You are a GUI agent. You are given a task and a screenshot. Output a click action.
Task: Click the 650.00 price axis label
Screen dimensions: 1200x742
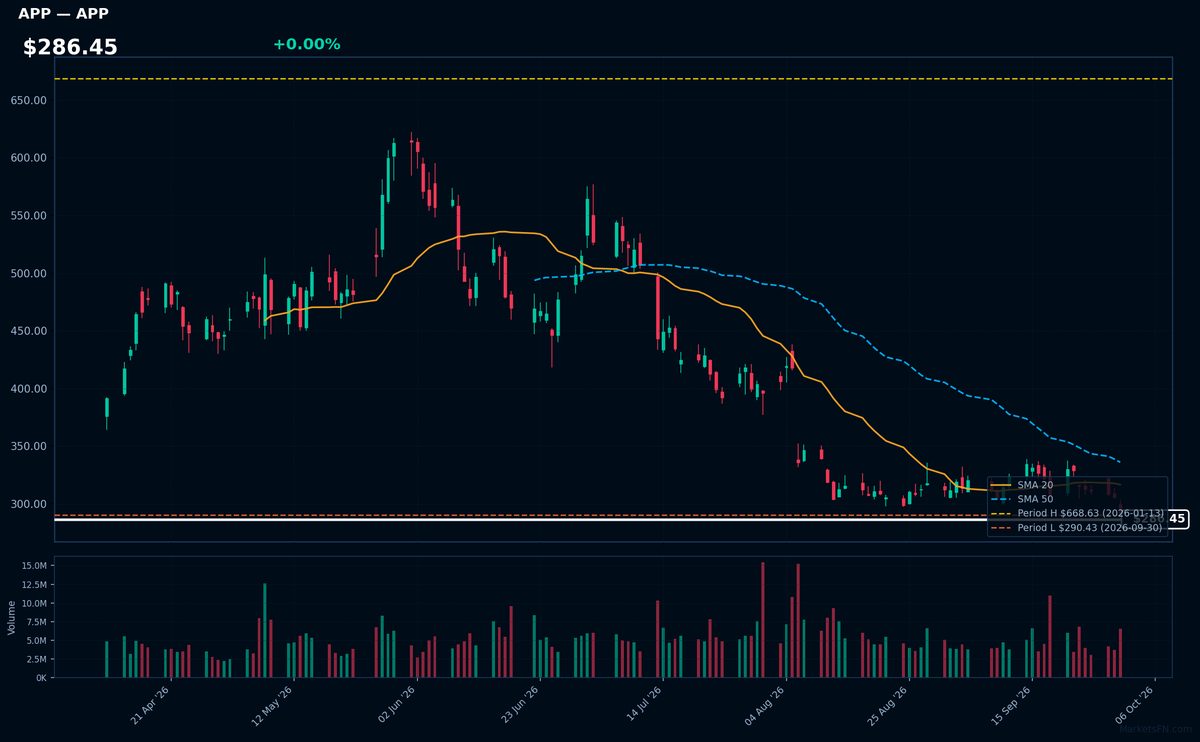click(29, 100)
